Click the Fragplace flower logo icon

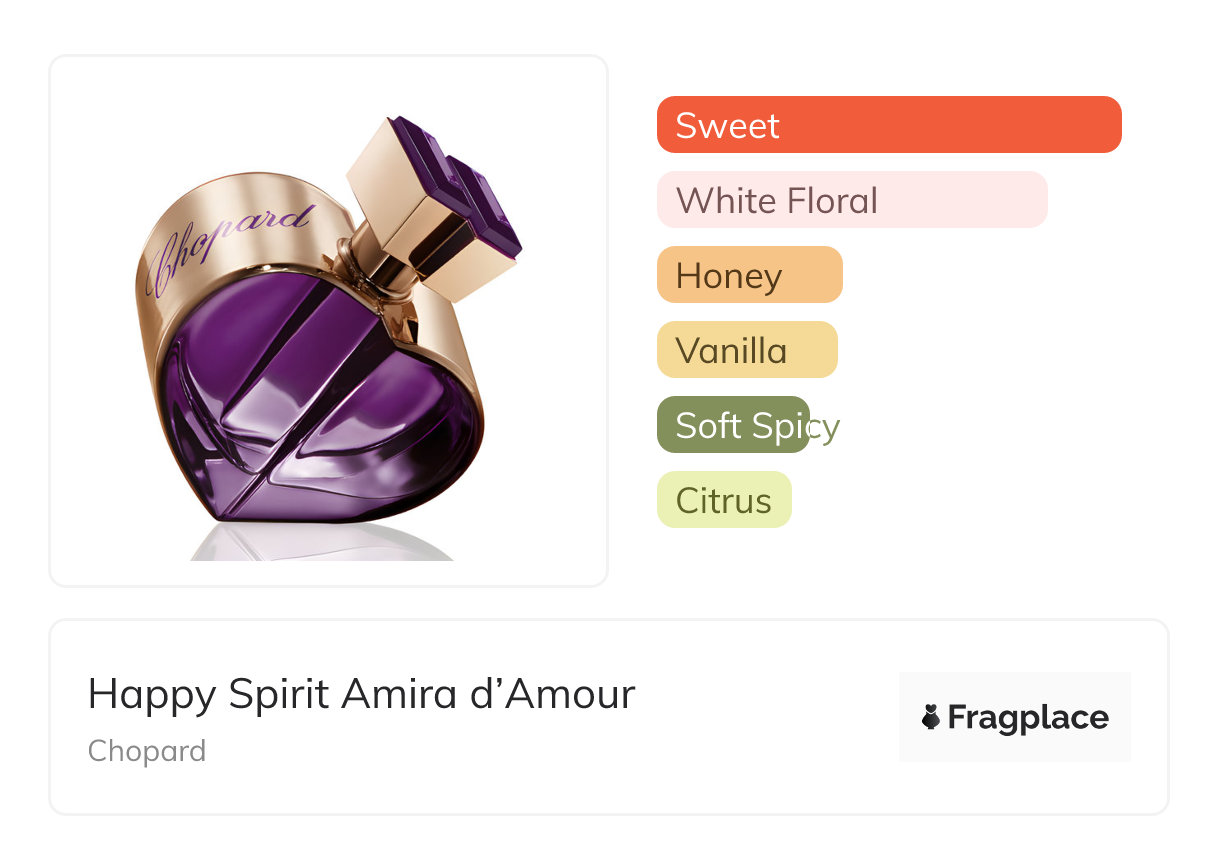(931, 717)
